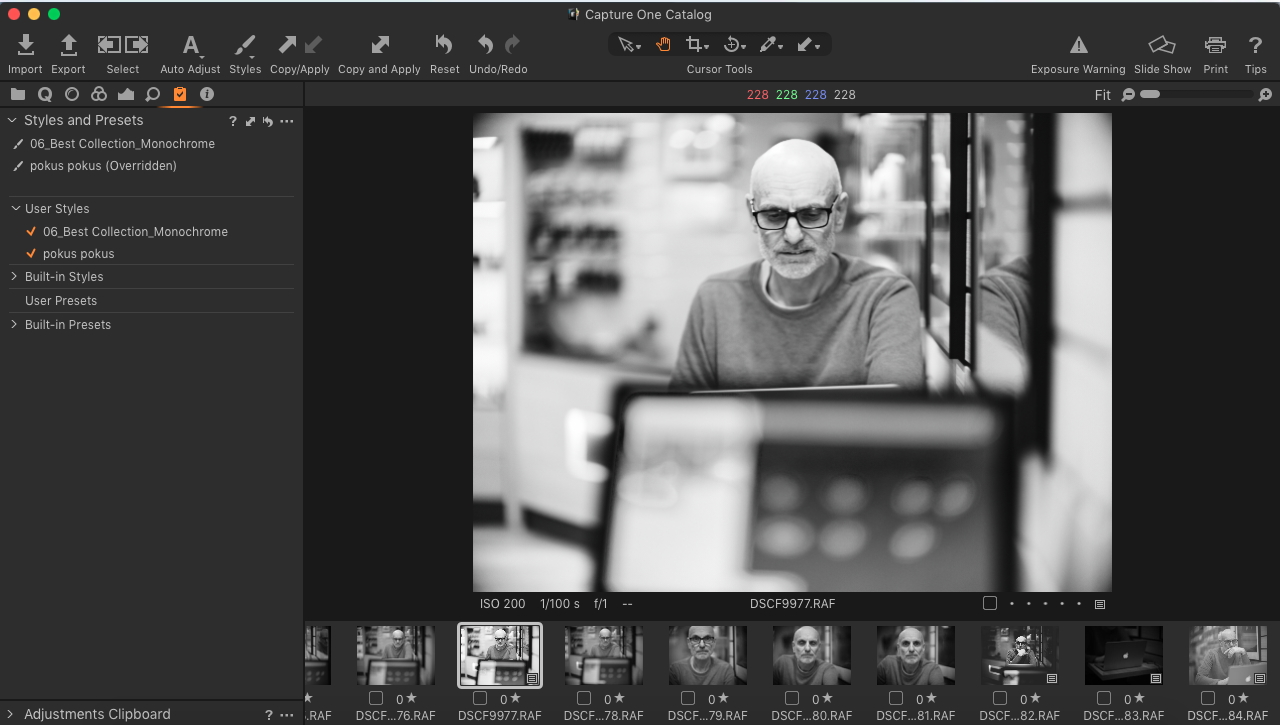The height and width of the screenshot is (725, 1280).
Task: Activate the arrow selection cursor tool
Action: (627, 44)
